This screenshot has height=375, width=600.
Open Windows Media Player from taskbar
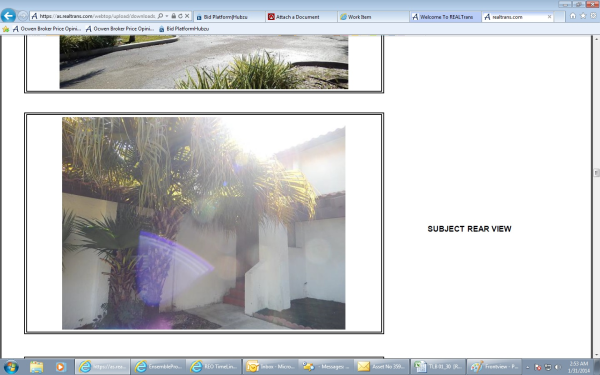60,367
